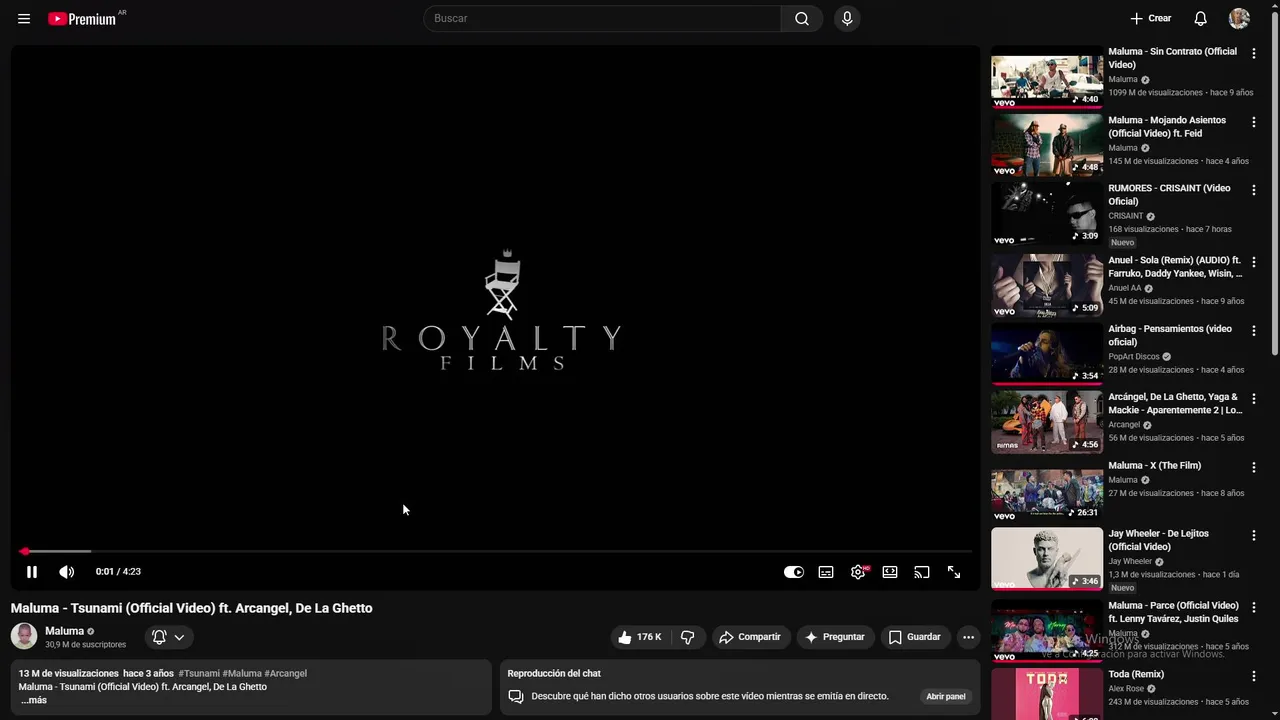Open options for De Lejitos video

click(x=1254, y=536)
